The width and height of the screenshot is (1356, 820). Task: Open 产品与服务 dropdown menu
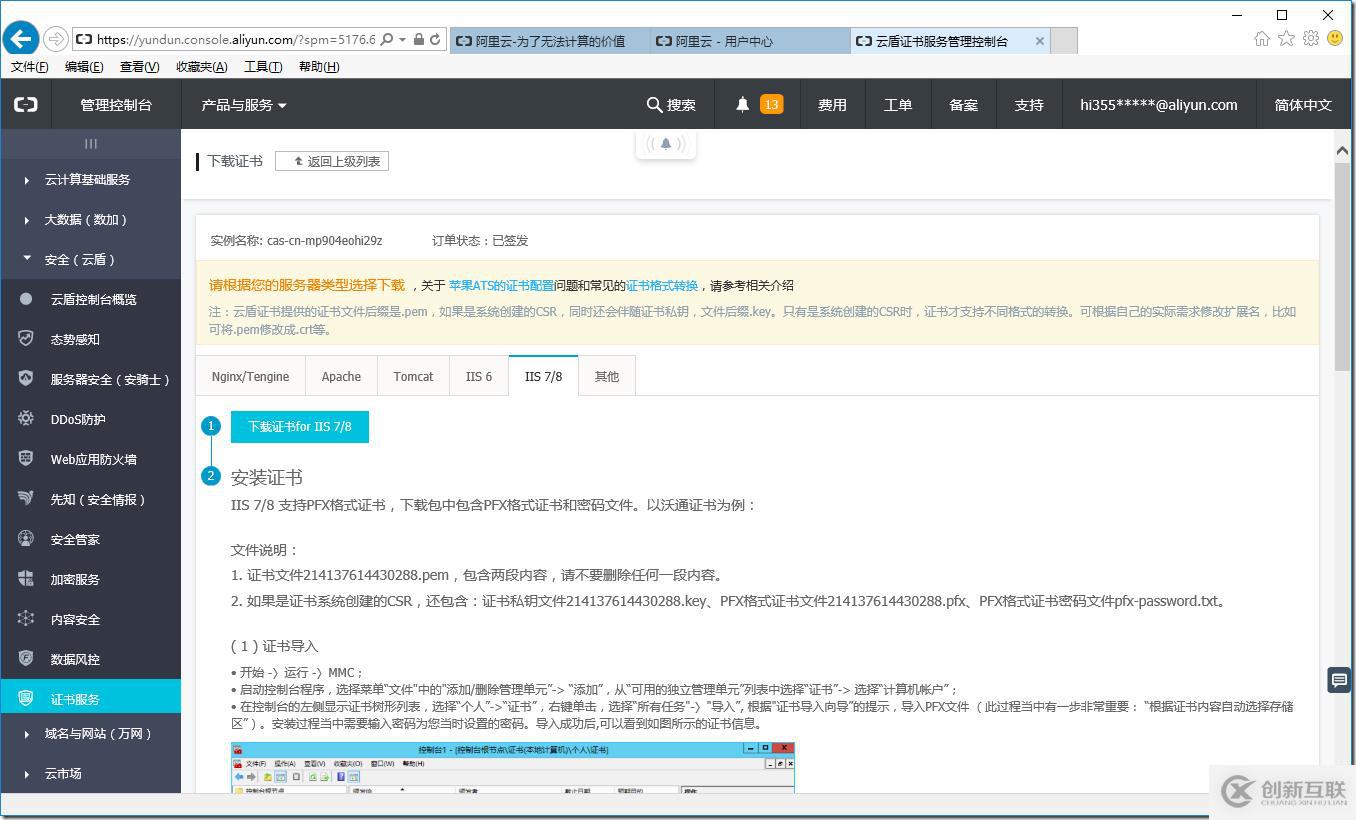pyautogui.click(x=244, y=104)
